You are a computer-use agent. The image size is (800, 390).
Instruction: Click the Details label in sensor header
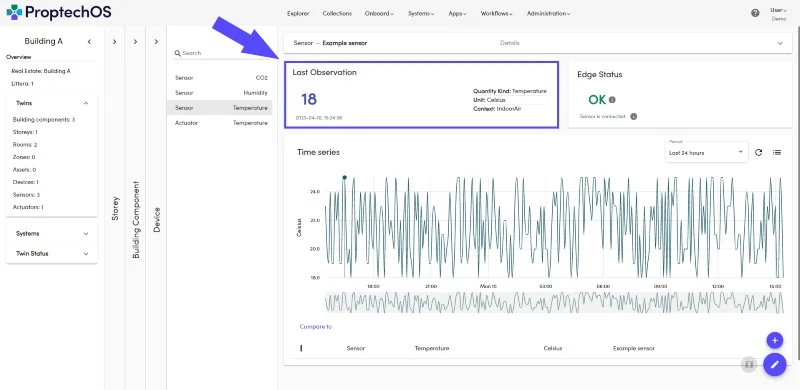click(x=510, y=43)
